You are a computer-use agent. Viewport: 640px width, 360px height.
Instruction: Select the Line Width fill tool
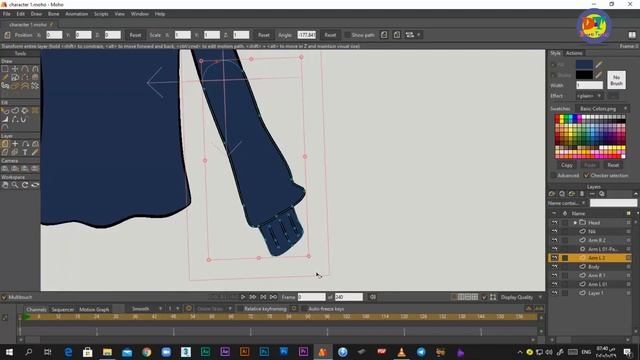click(x=5, y=119)
